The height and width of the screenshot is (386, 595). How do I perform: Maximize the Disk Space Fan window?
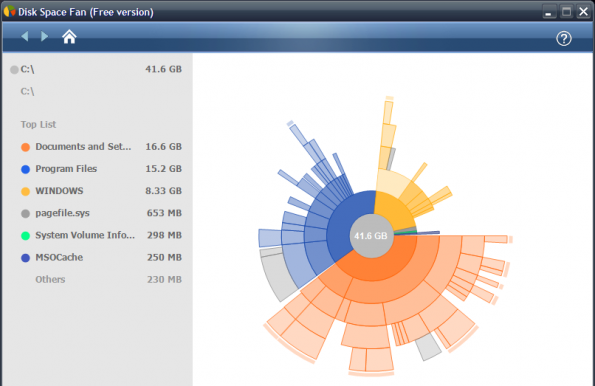566,11
